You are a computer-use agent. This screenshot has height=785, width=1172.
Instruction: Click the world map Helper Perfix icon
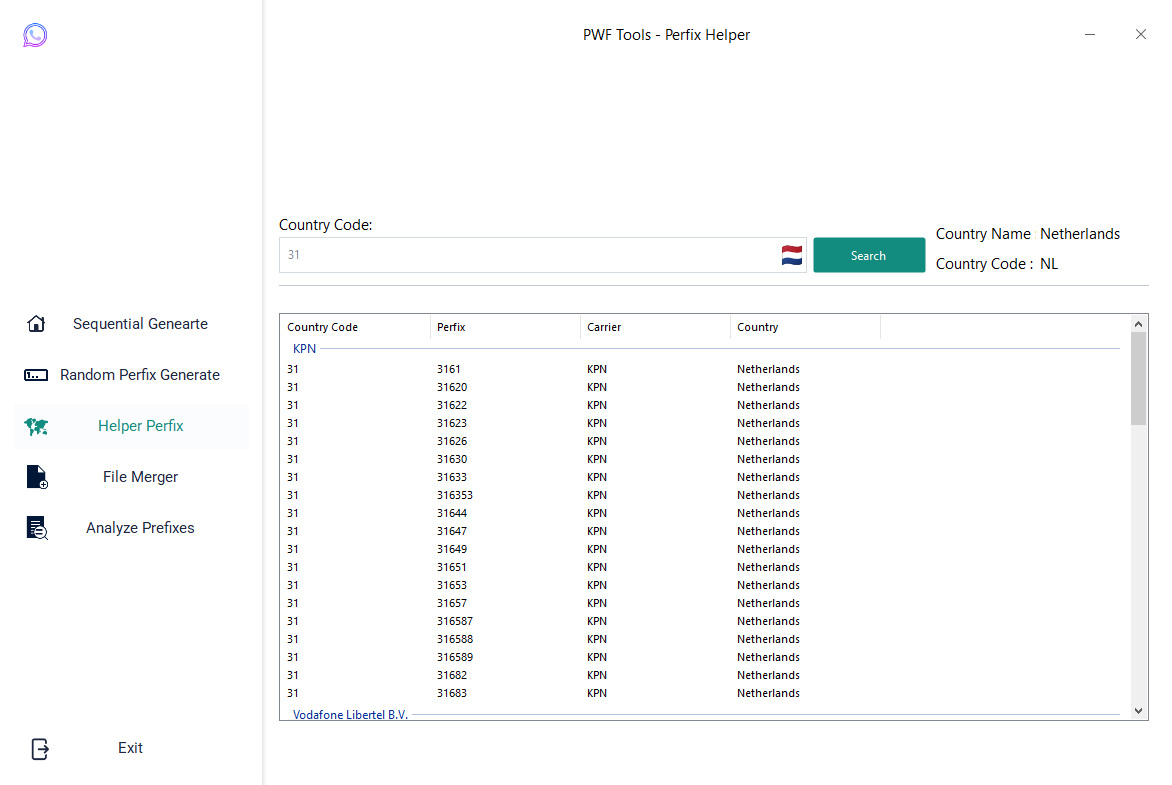coord(36,426)
